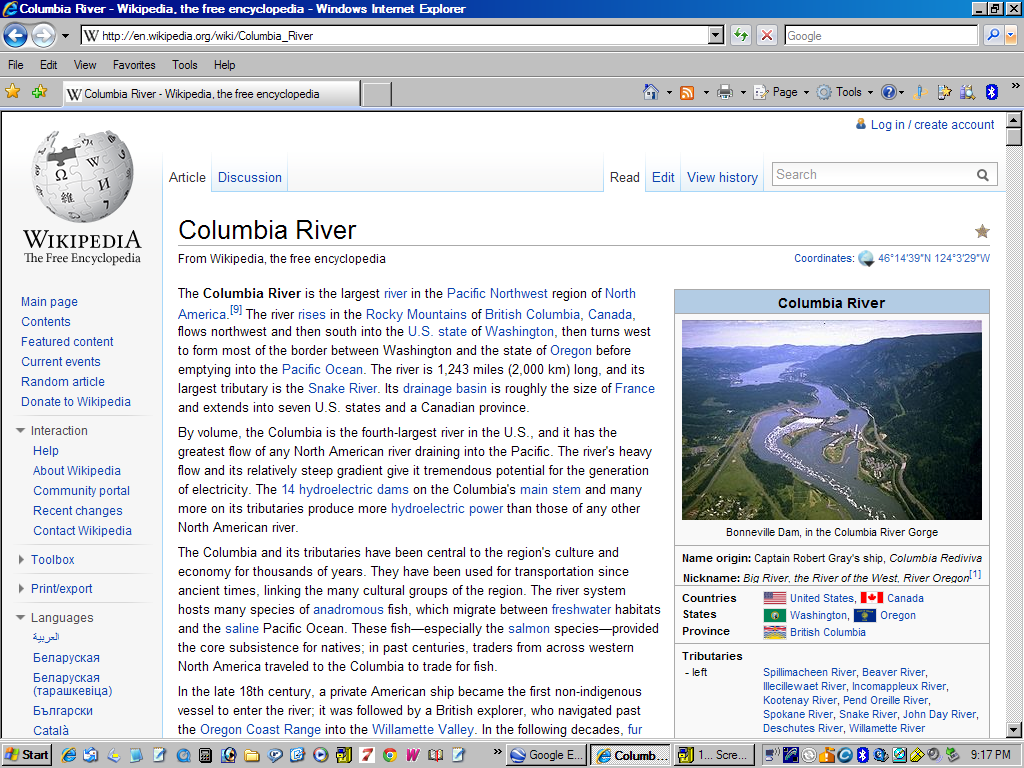Viewport: 1024px width, 768px height.
Task: Click the Research binoculars toolbar icon
Action: (x=967, y=93)
